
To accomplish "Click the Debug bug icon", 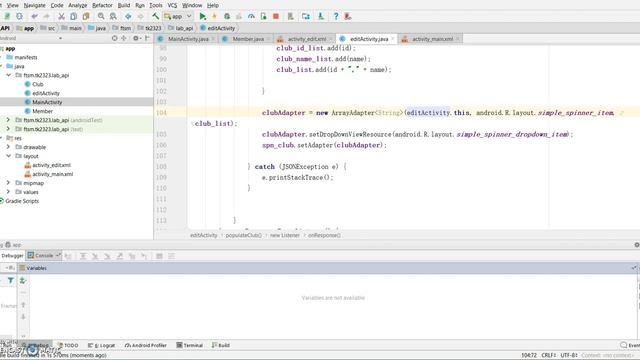I will (x=227, y=16).
